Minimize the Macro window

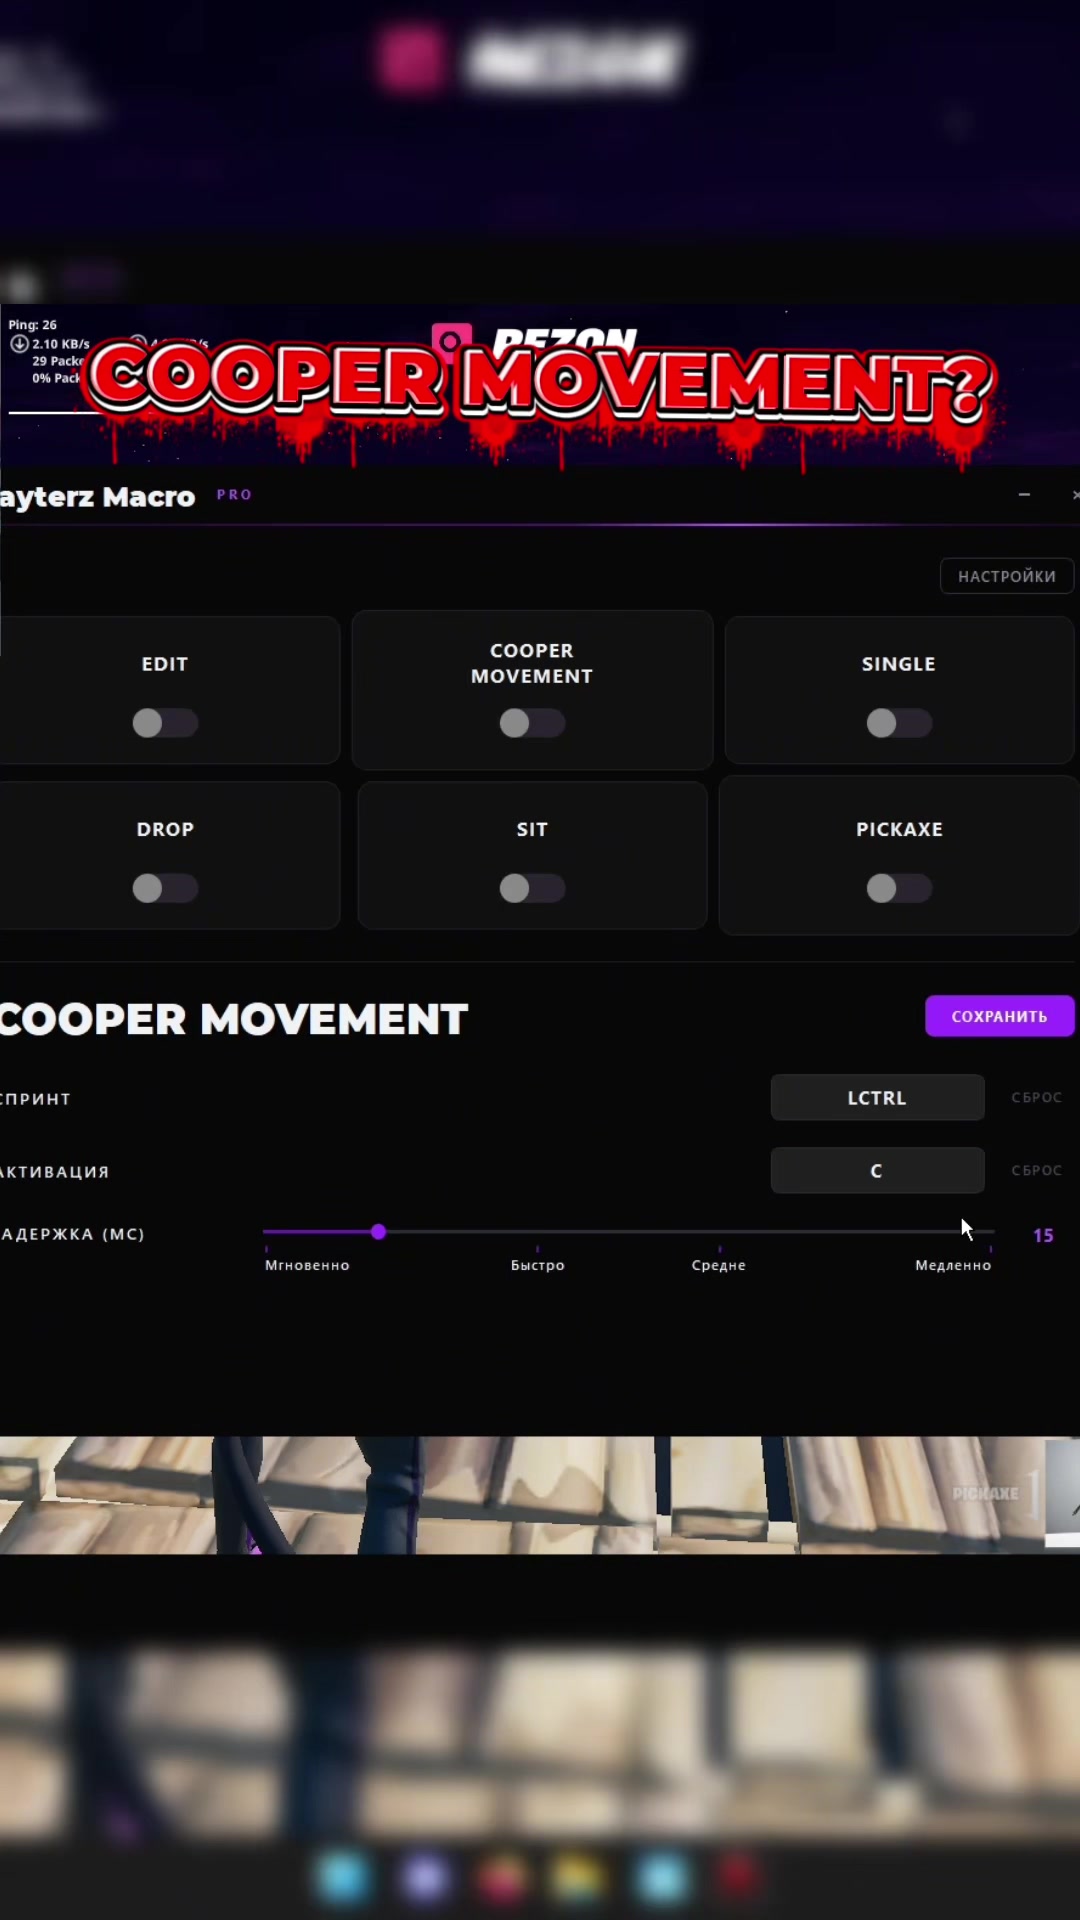pos(1024,495)
